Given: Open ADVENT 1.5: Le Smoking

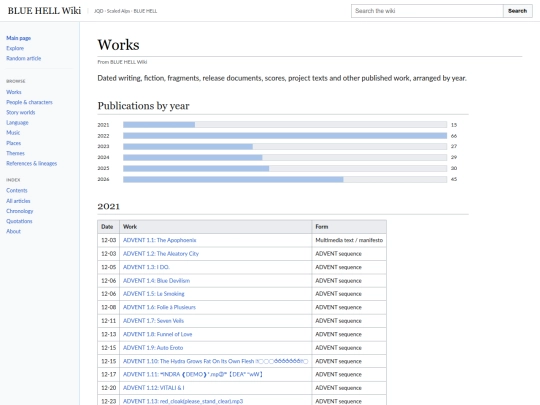Looking at the screenshot, I should click(x=154, y=294).
